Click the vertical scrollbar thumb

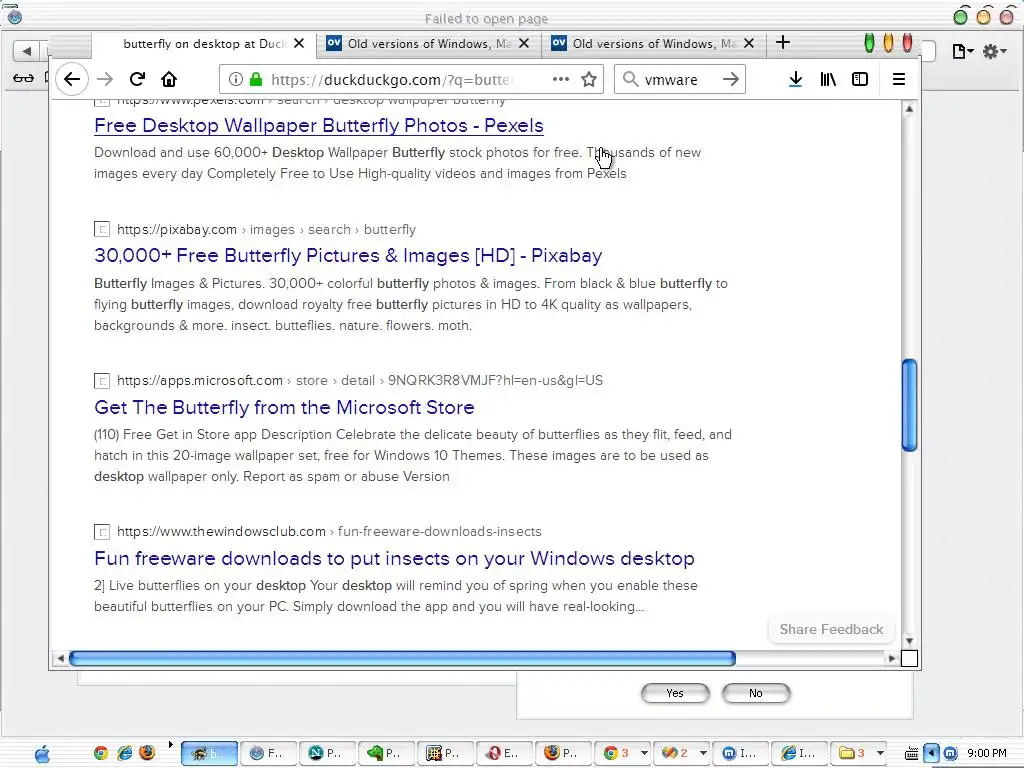909,405
